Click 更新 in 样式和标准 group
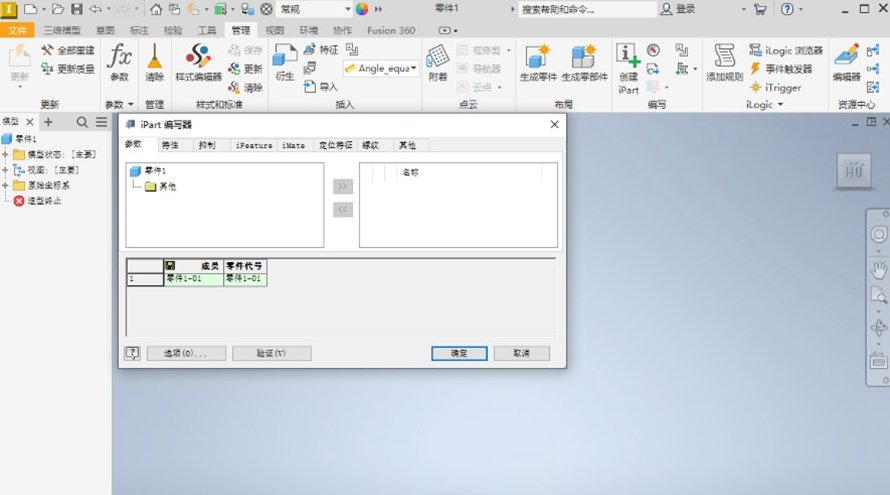This screenshot has width=890, height=495. click(x=246, y=69)
